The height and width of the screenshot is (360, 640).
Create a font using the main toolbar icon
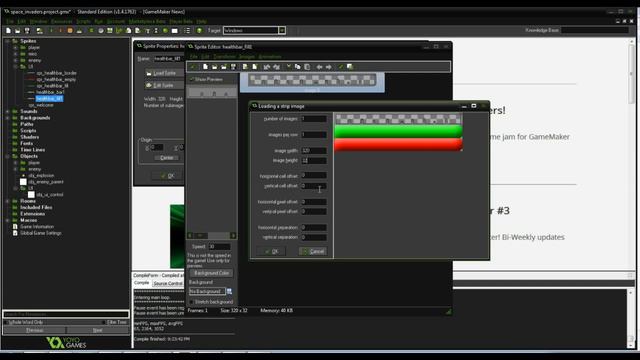147,31
